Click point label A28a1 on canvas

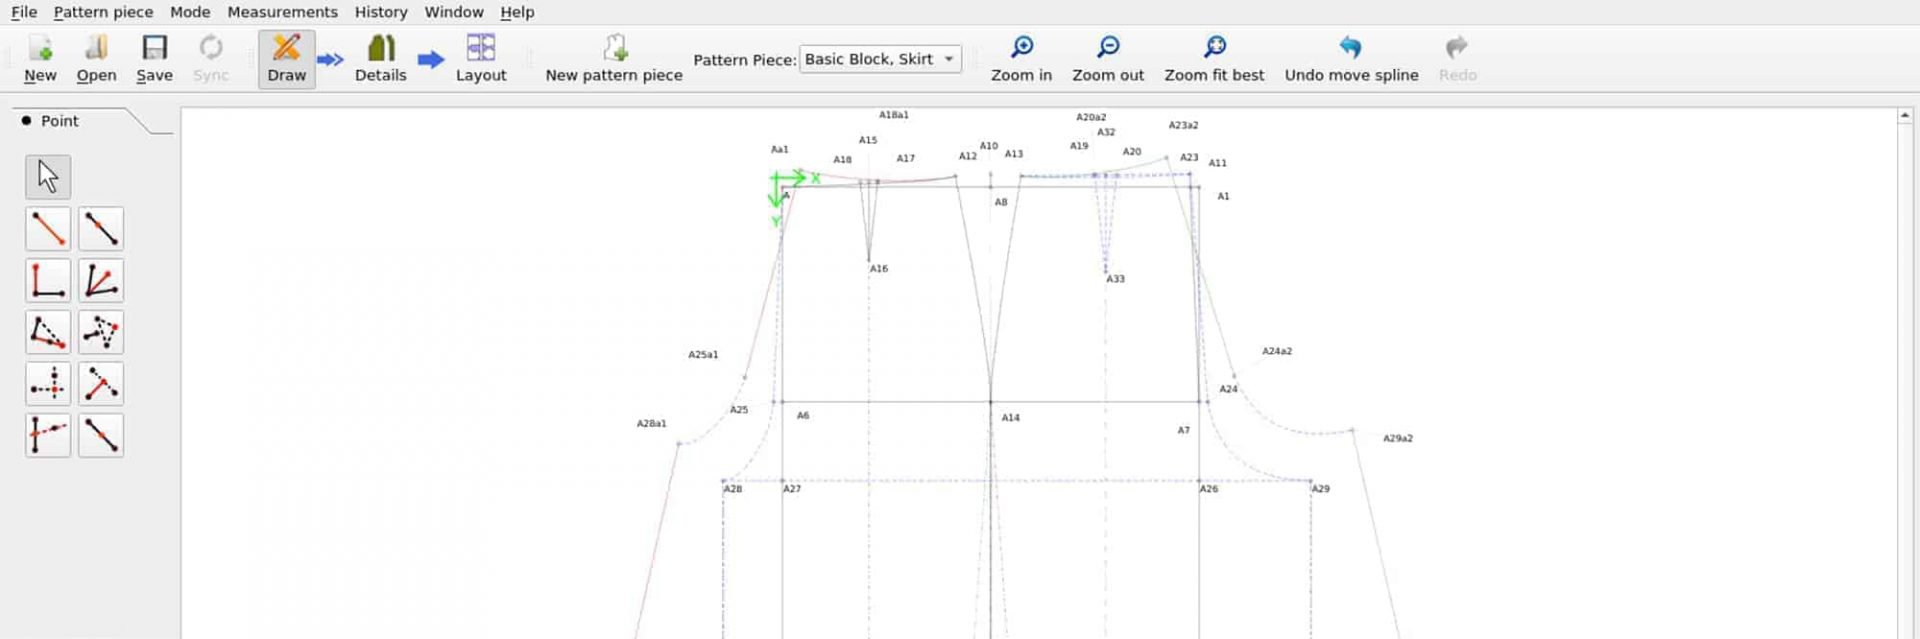click(x=651, y=424)
